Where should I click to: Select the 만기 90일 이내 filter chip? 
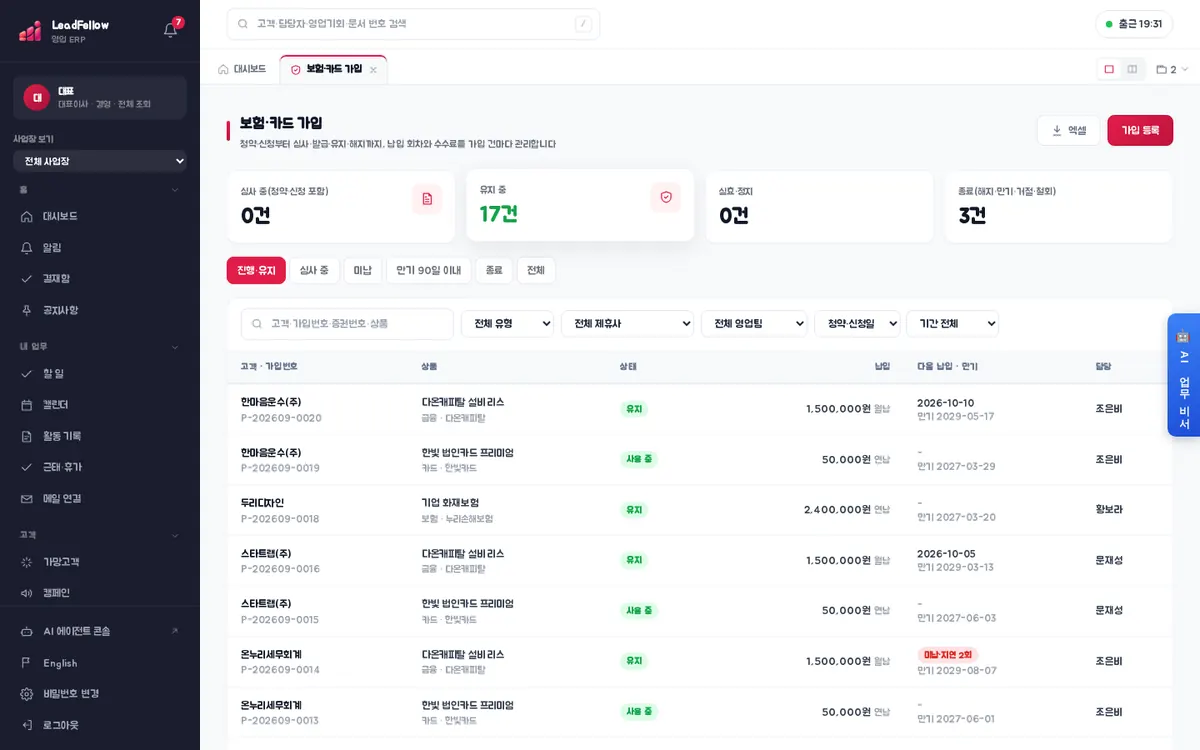(x=429, y=270)
